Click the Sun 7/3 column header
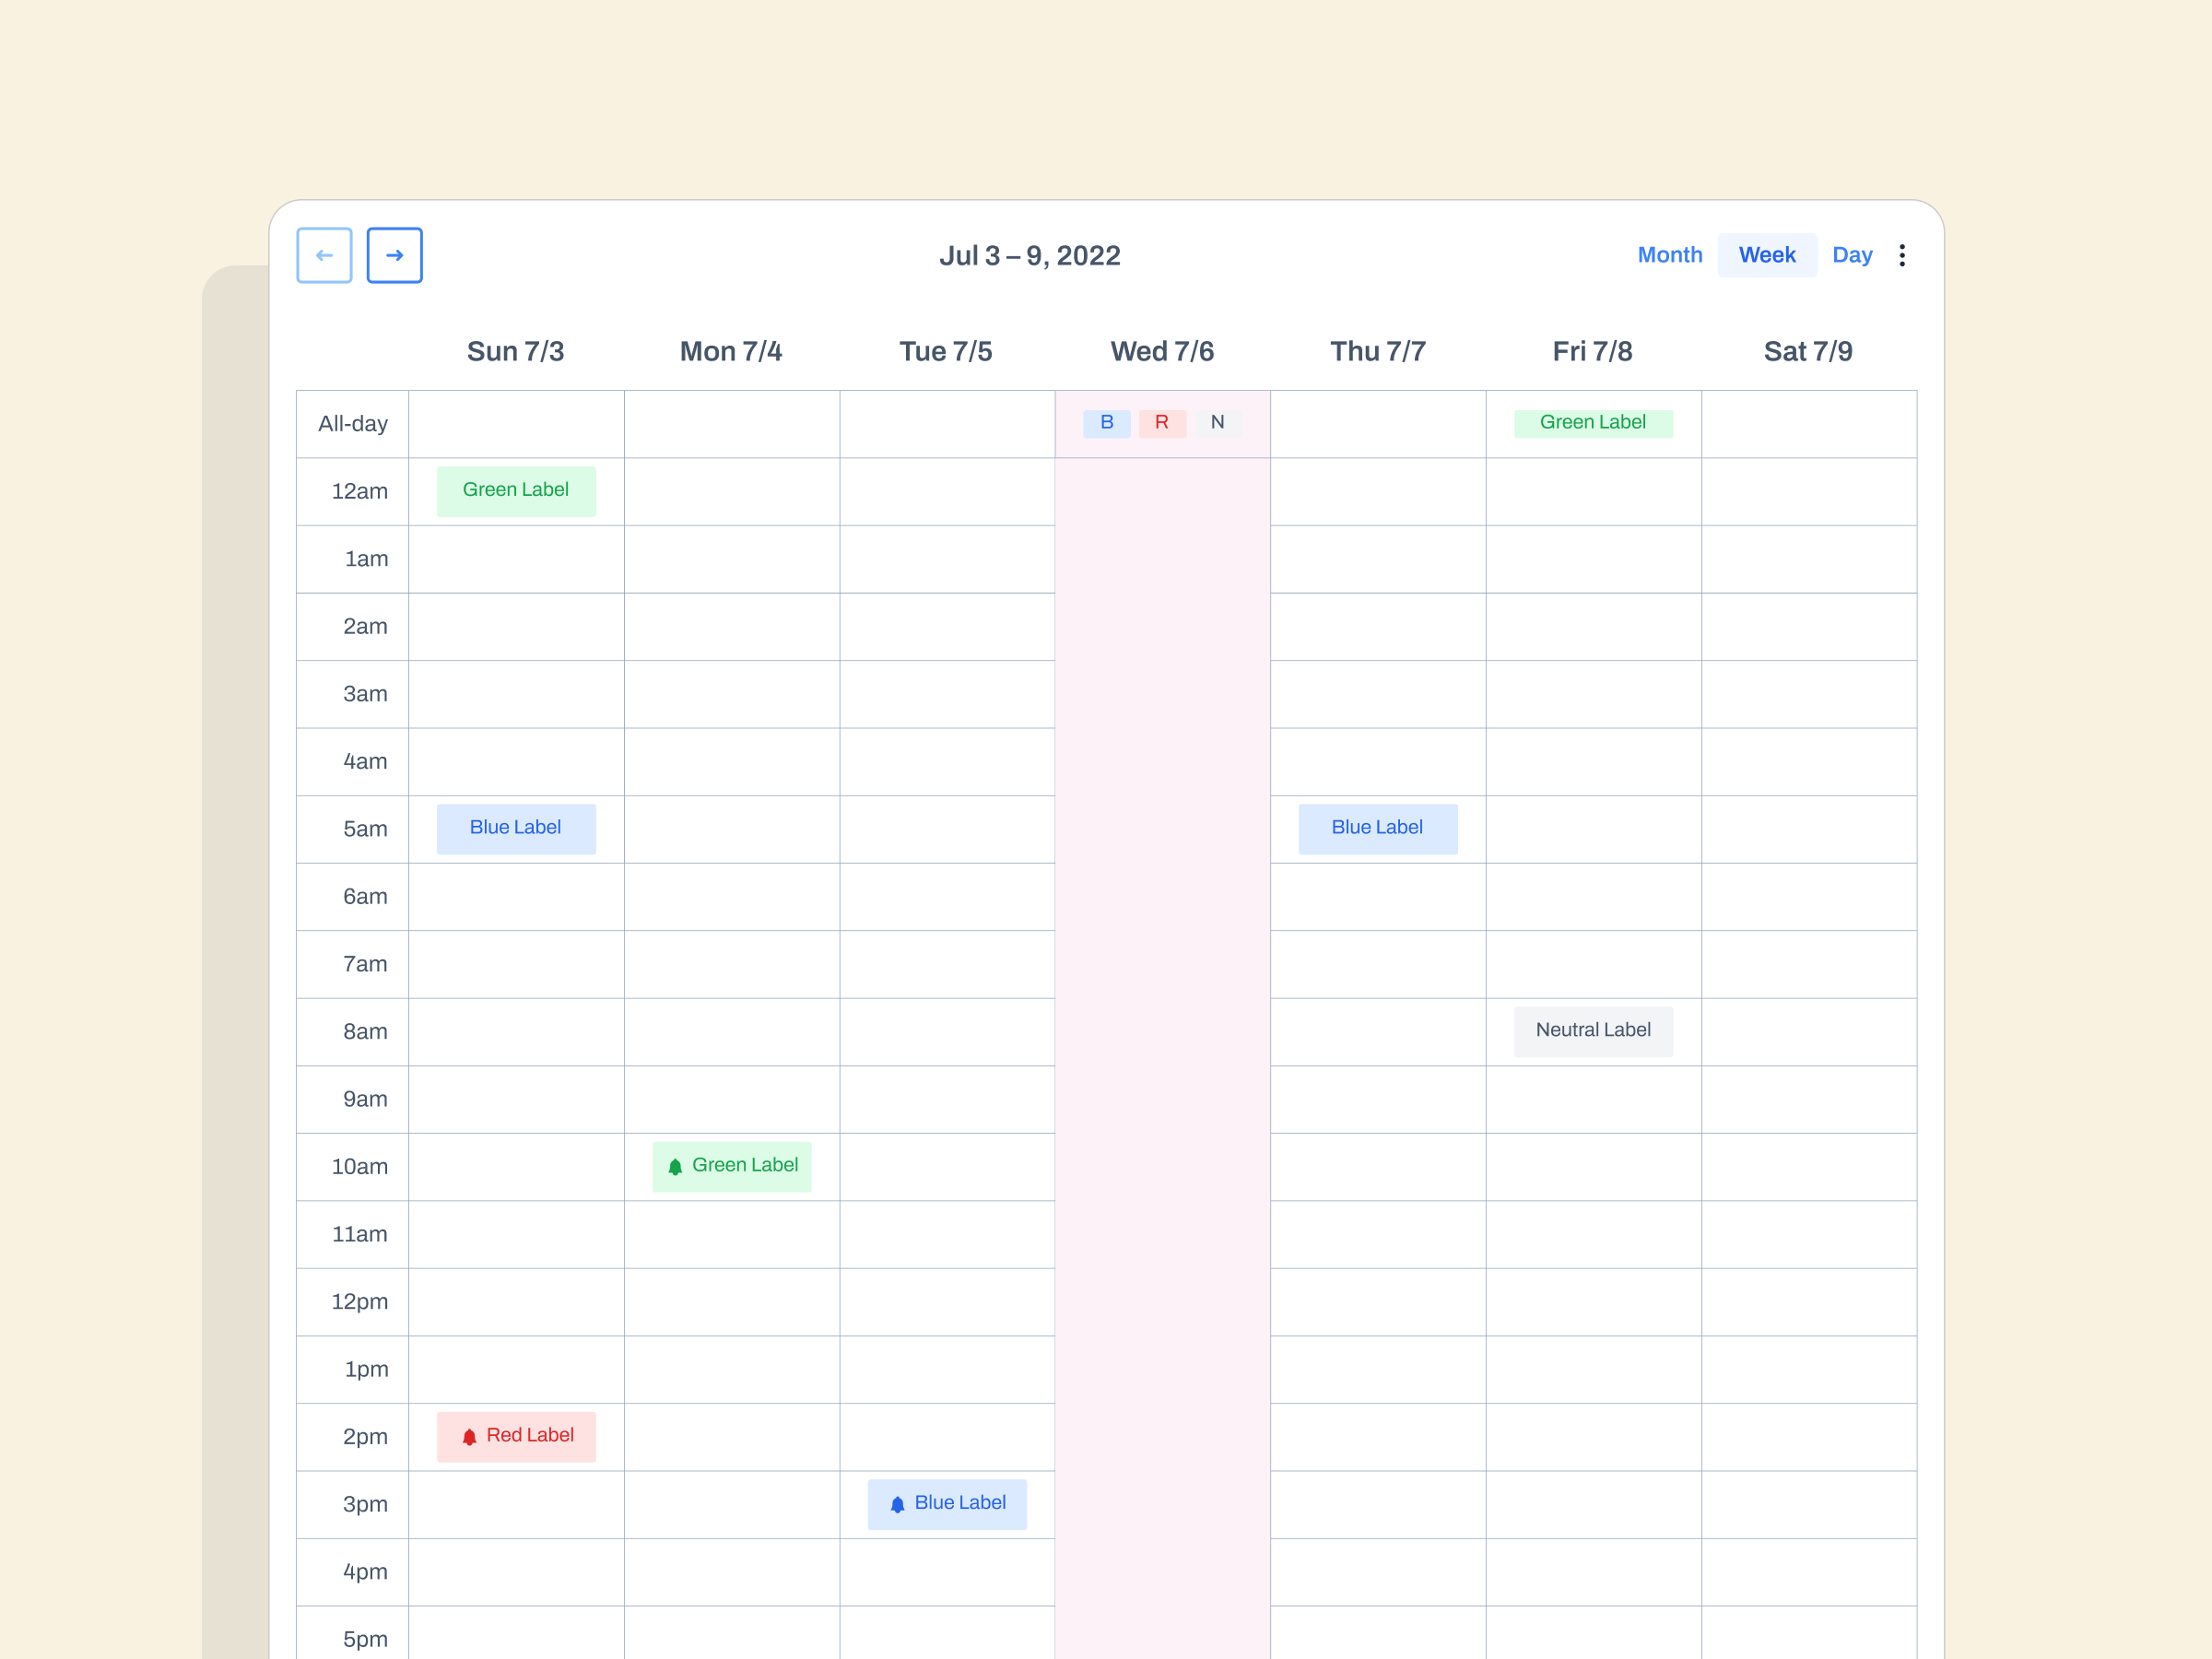The width and height of the screenshot is (2212, 1659). [x=516, y=351]
